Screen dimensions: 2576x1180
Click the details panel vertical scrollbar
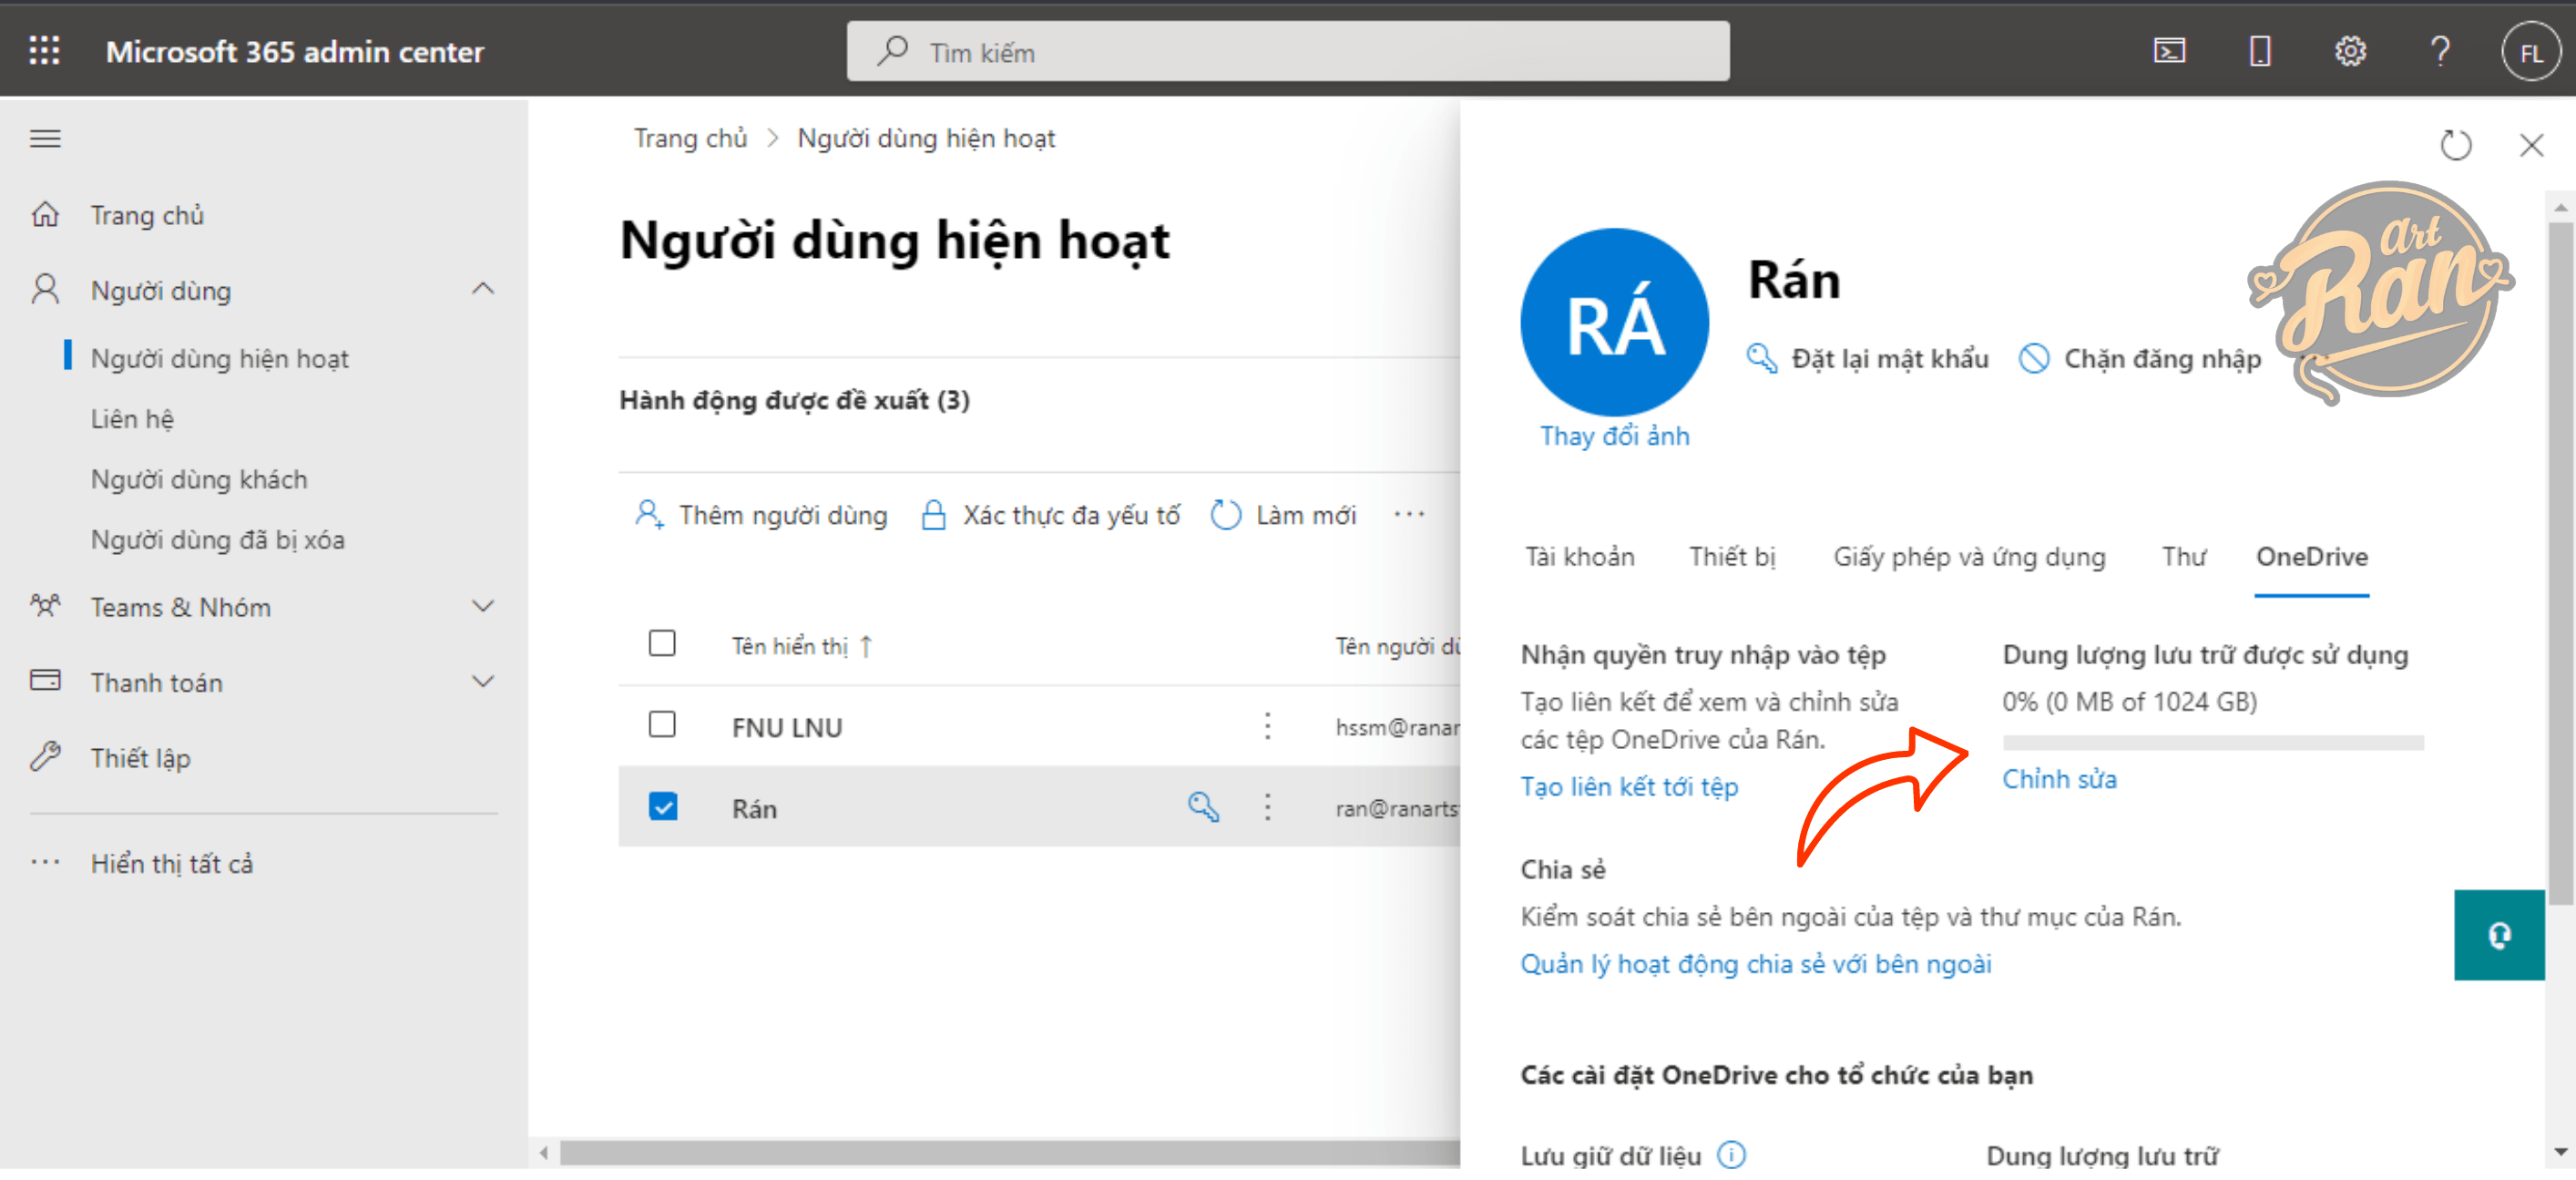[x=2559, y=562]
